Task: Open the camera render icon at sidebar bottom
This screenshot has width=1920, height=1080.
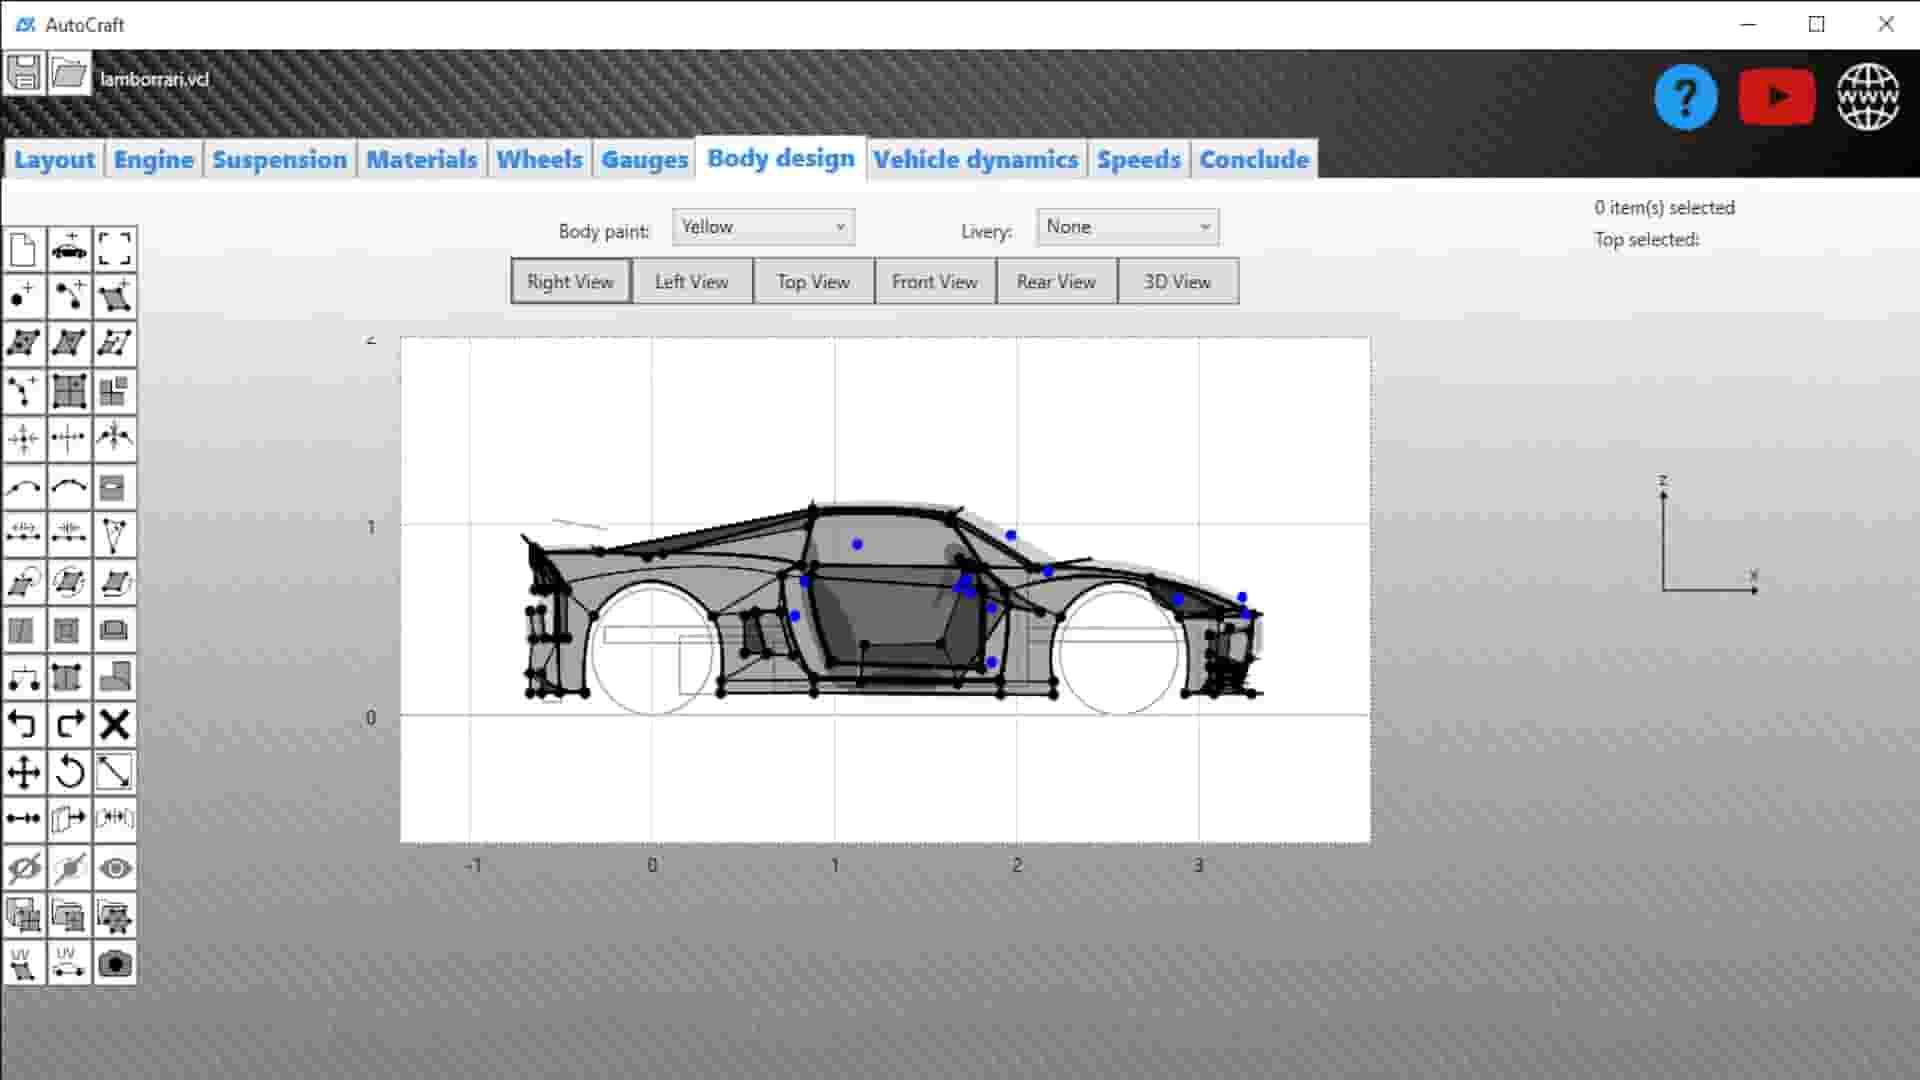Action: click(114, 963)
